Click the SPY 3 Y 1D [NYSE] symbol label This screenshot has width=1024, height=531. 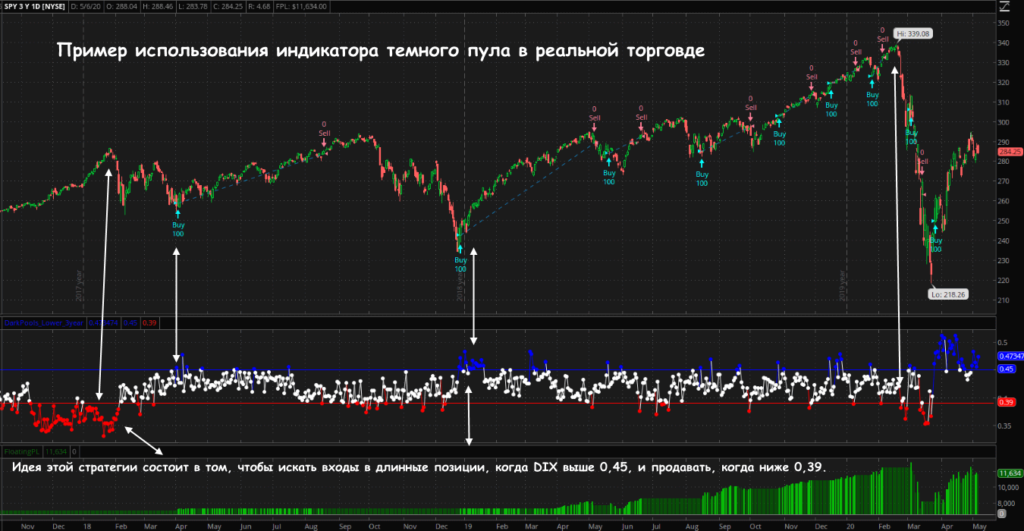point(35,7)
